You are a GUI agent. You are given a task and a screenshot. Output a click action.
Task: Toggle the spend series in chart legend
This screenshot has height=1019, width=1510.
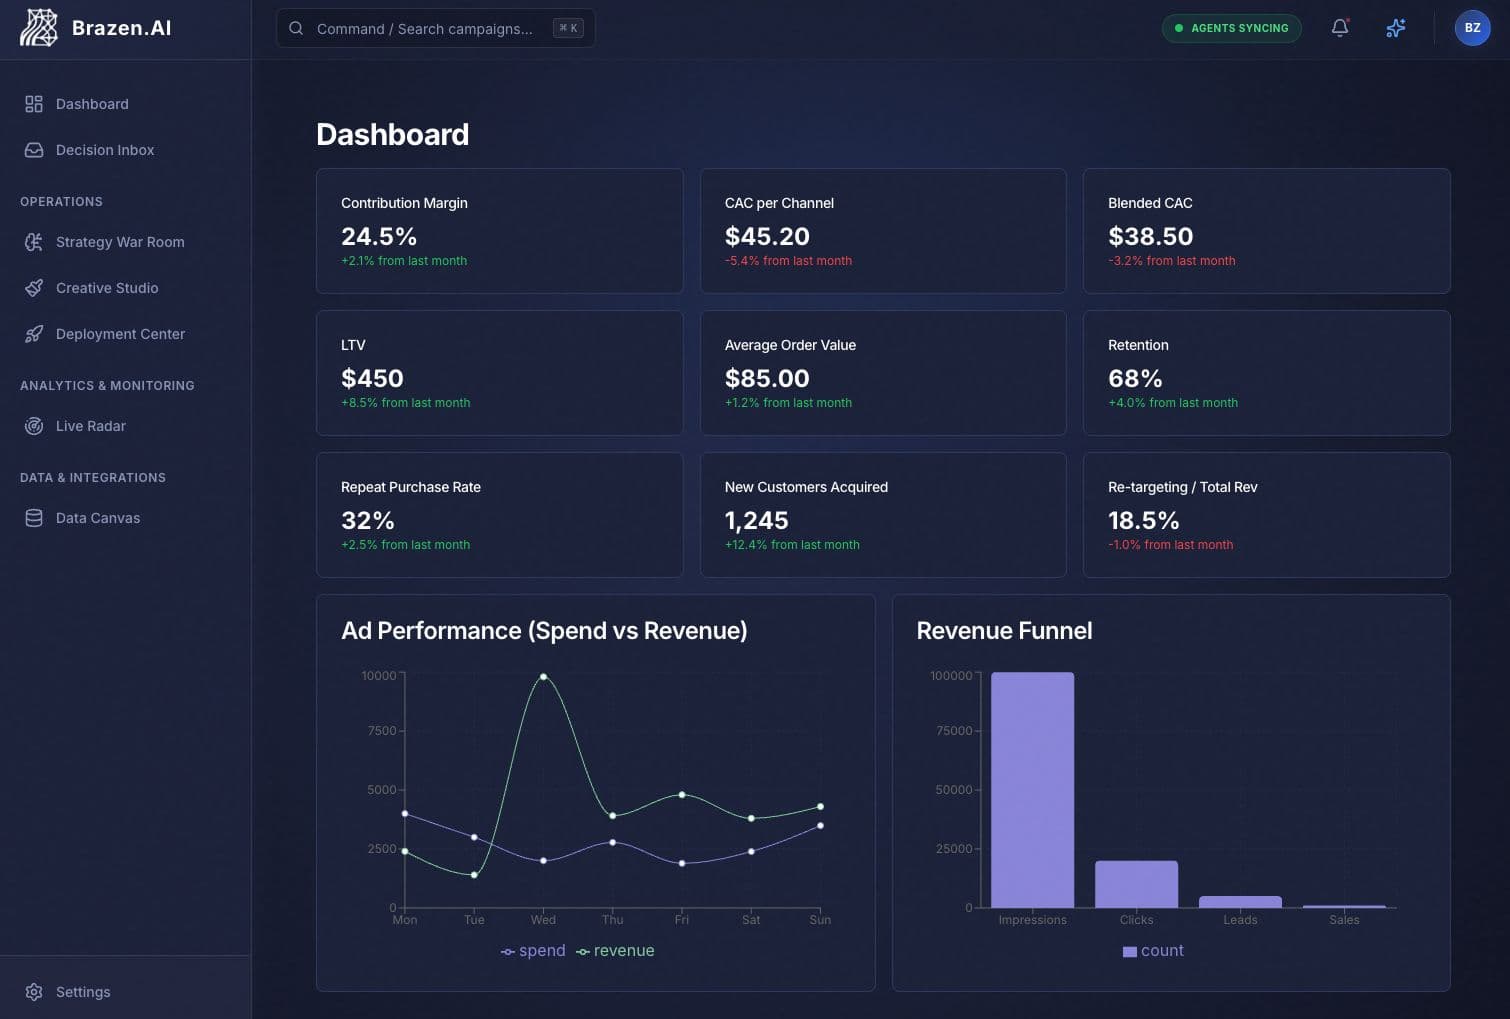click(533, 951)
